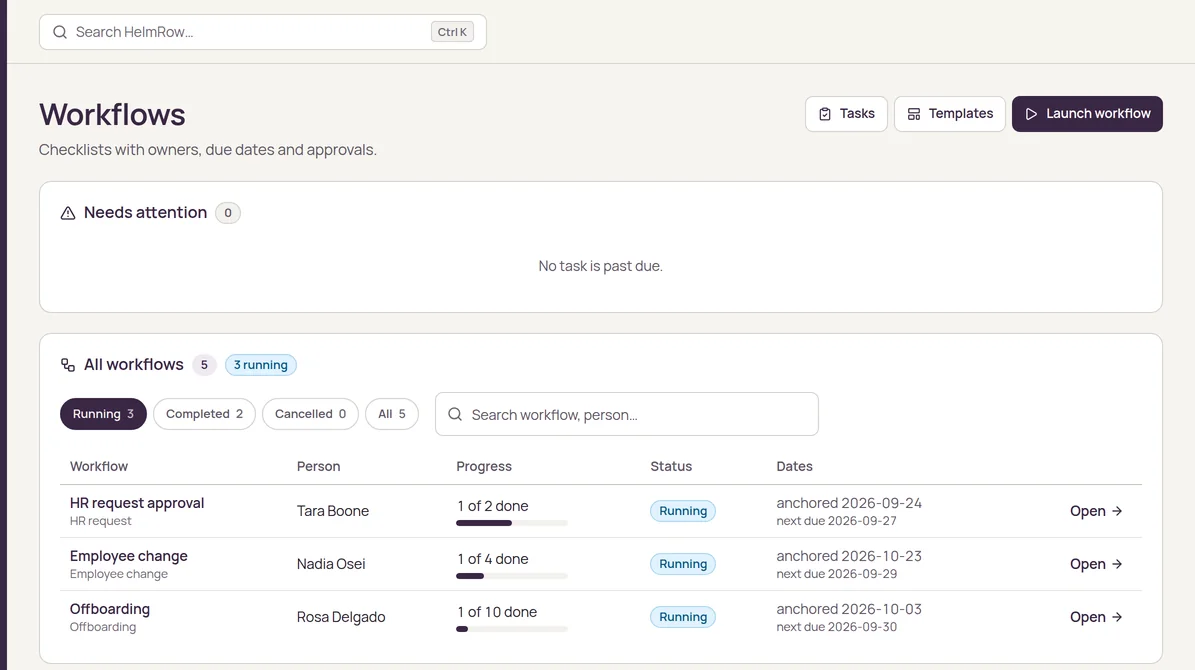1195x670 pixels.
Task: Click the Running badge for HR request approval
Action: [x=683, y=511]
